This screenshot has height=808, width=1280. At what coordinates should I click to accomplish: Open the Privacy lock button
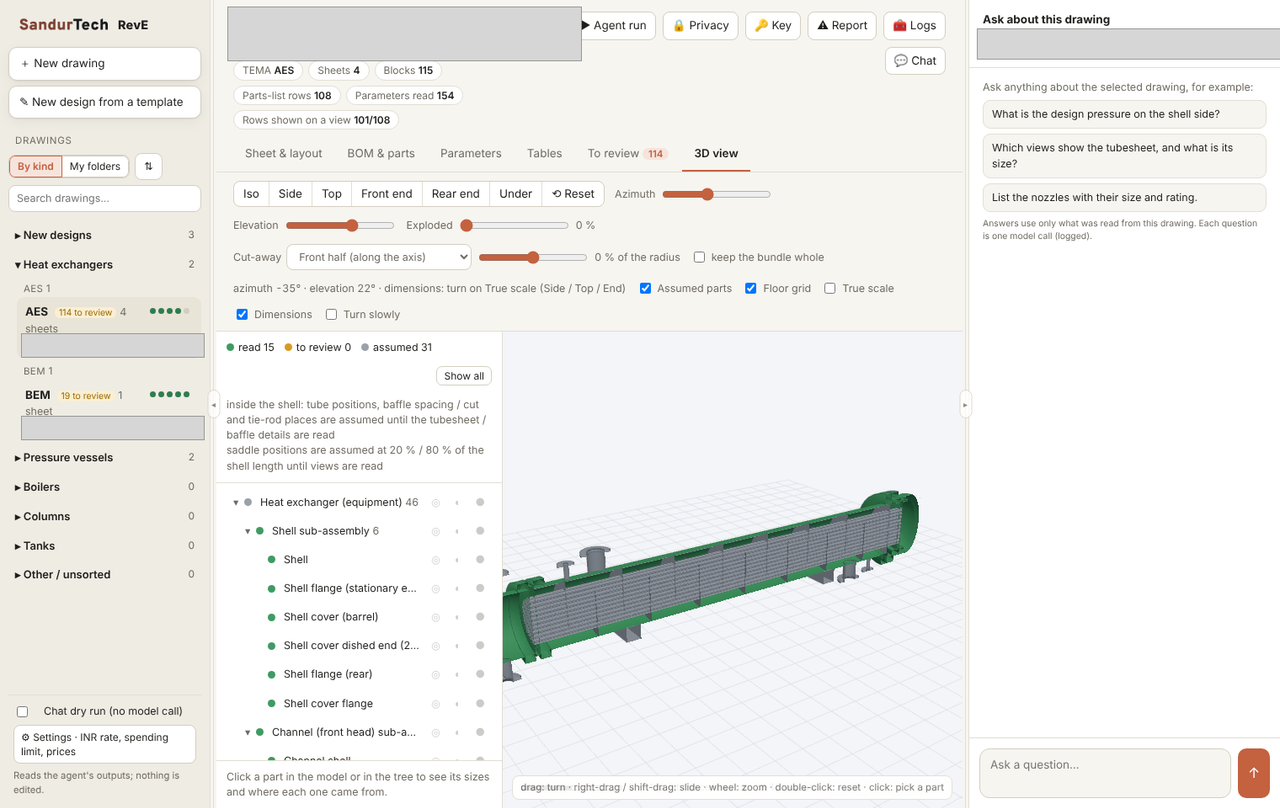click(700, 26)
